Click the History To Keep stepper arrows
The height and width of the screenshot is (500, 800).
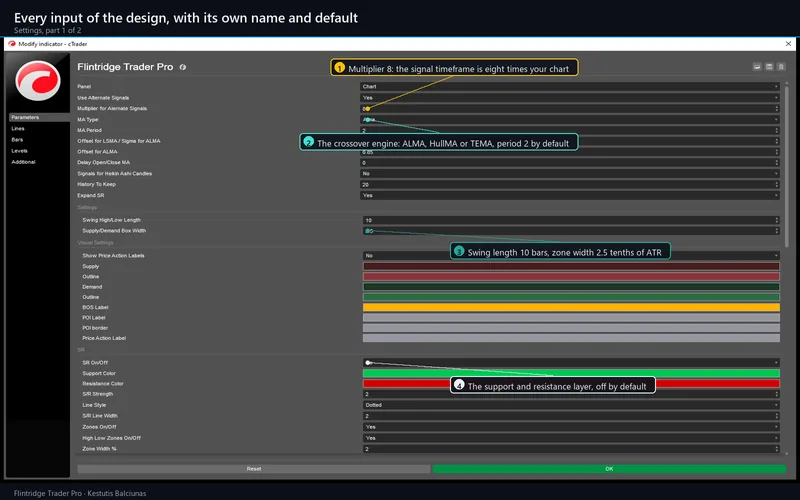point(777,185)
